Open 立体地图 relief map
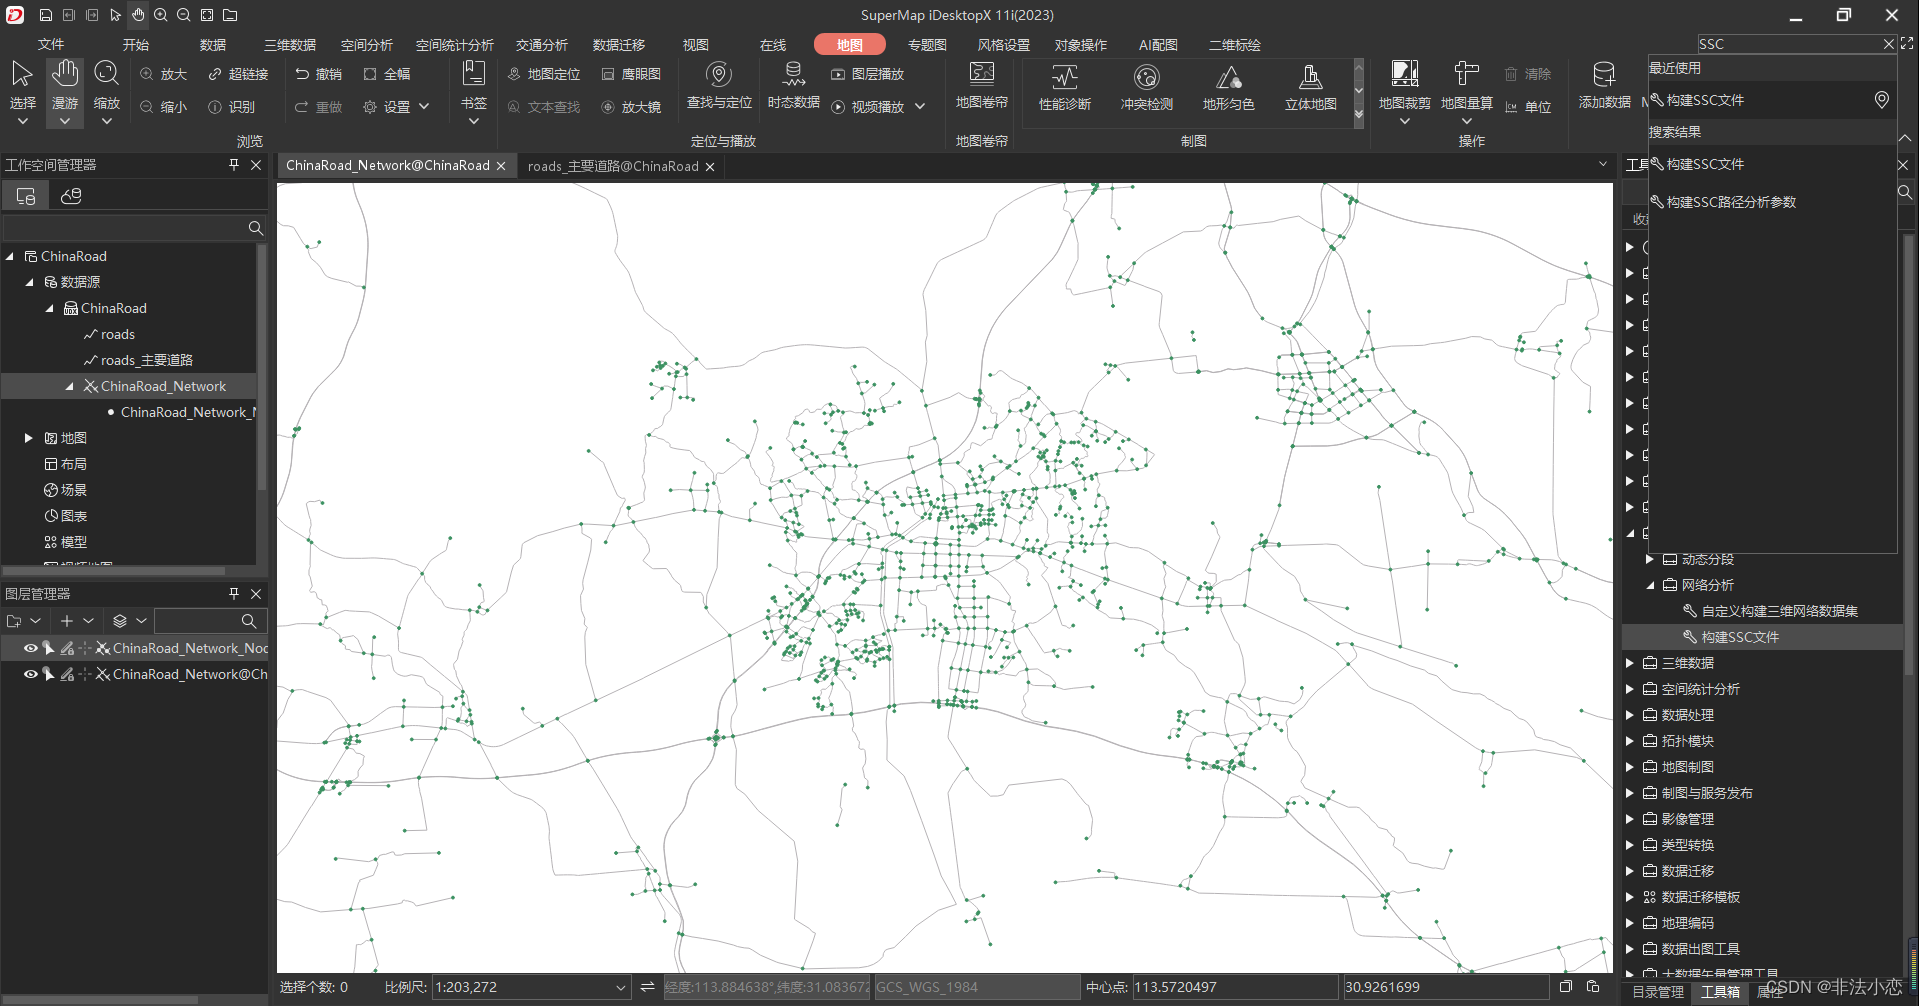The width and height of the screenshot is (1919, 1006). [1310, 87]
